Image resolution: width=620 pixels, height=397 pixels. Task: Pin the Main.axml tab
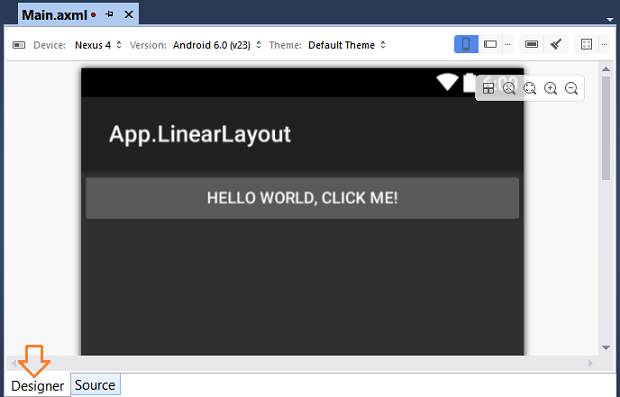pos(110,15)
